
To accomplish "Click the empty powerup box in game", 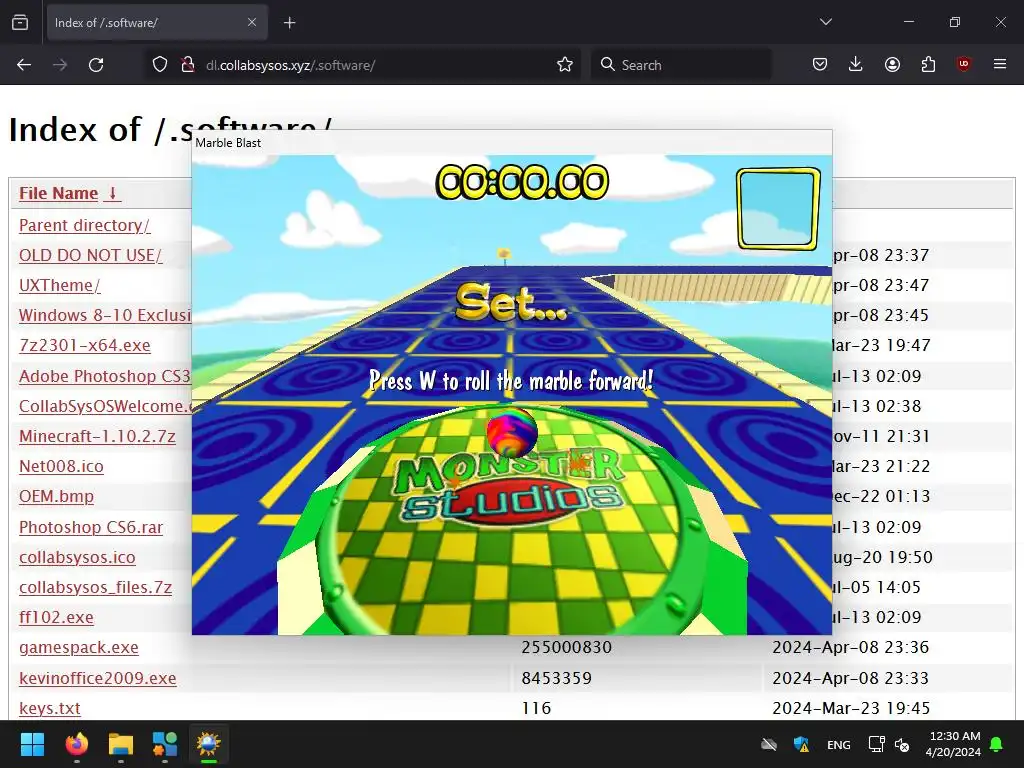I will point(778,209).
